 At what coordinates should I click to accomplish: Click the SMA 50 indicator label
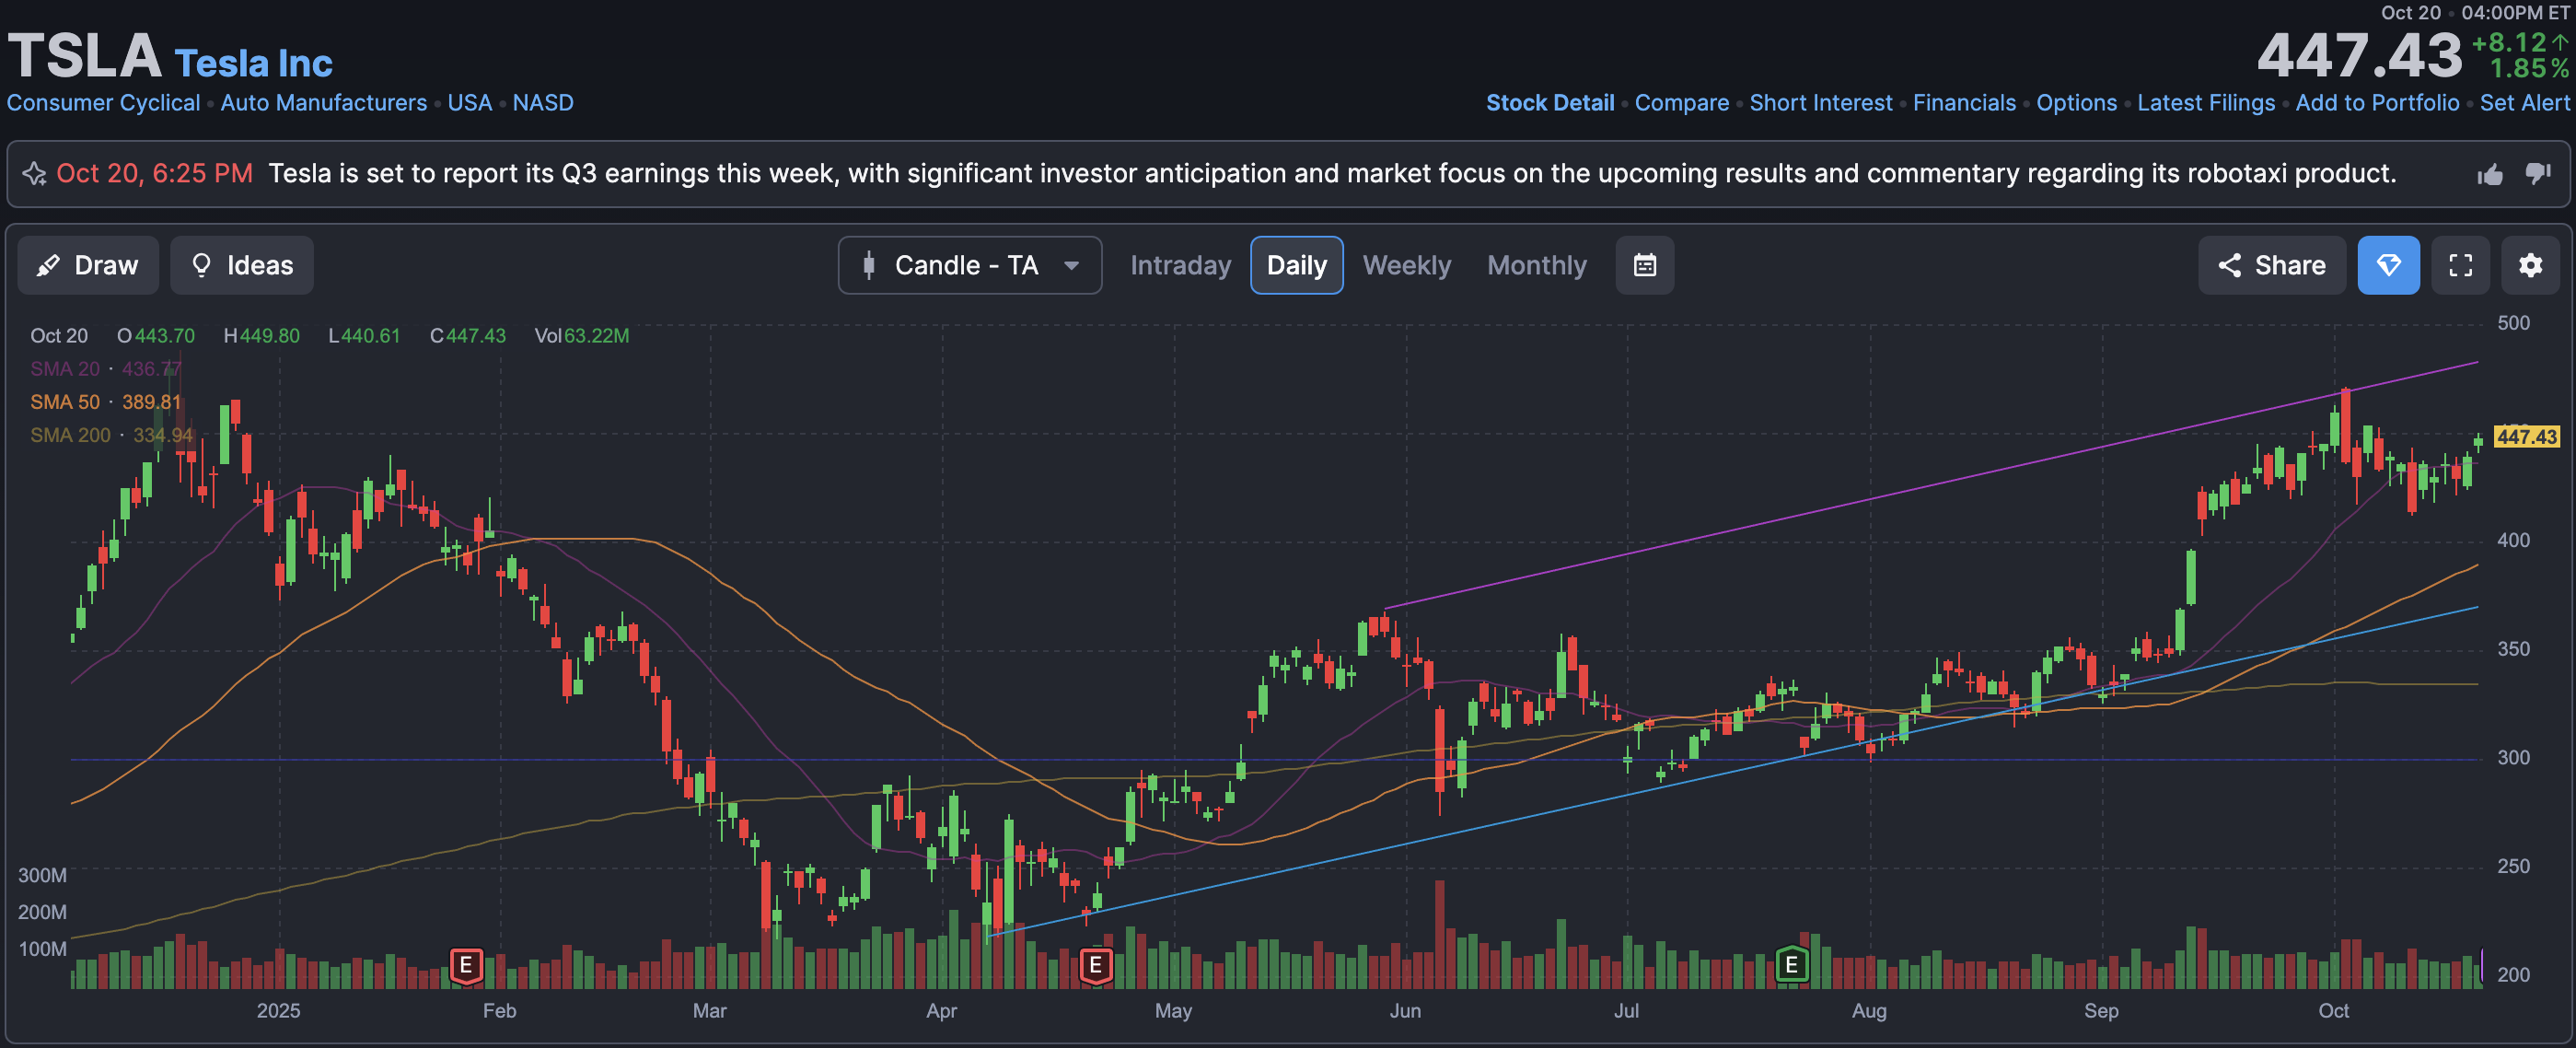click(65, 402)
